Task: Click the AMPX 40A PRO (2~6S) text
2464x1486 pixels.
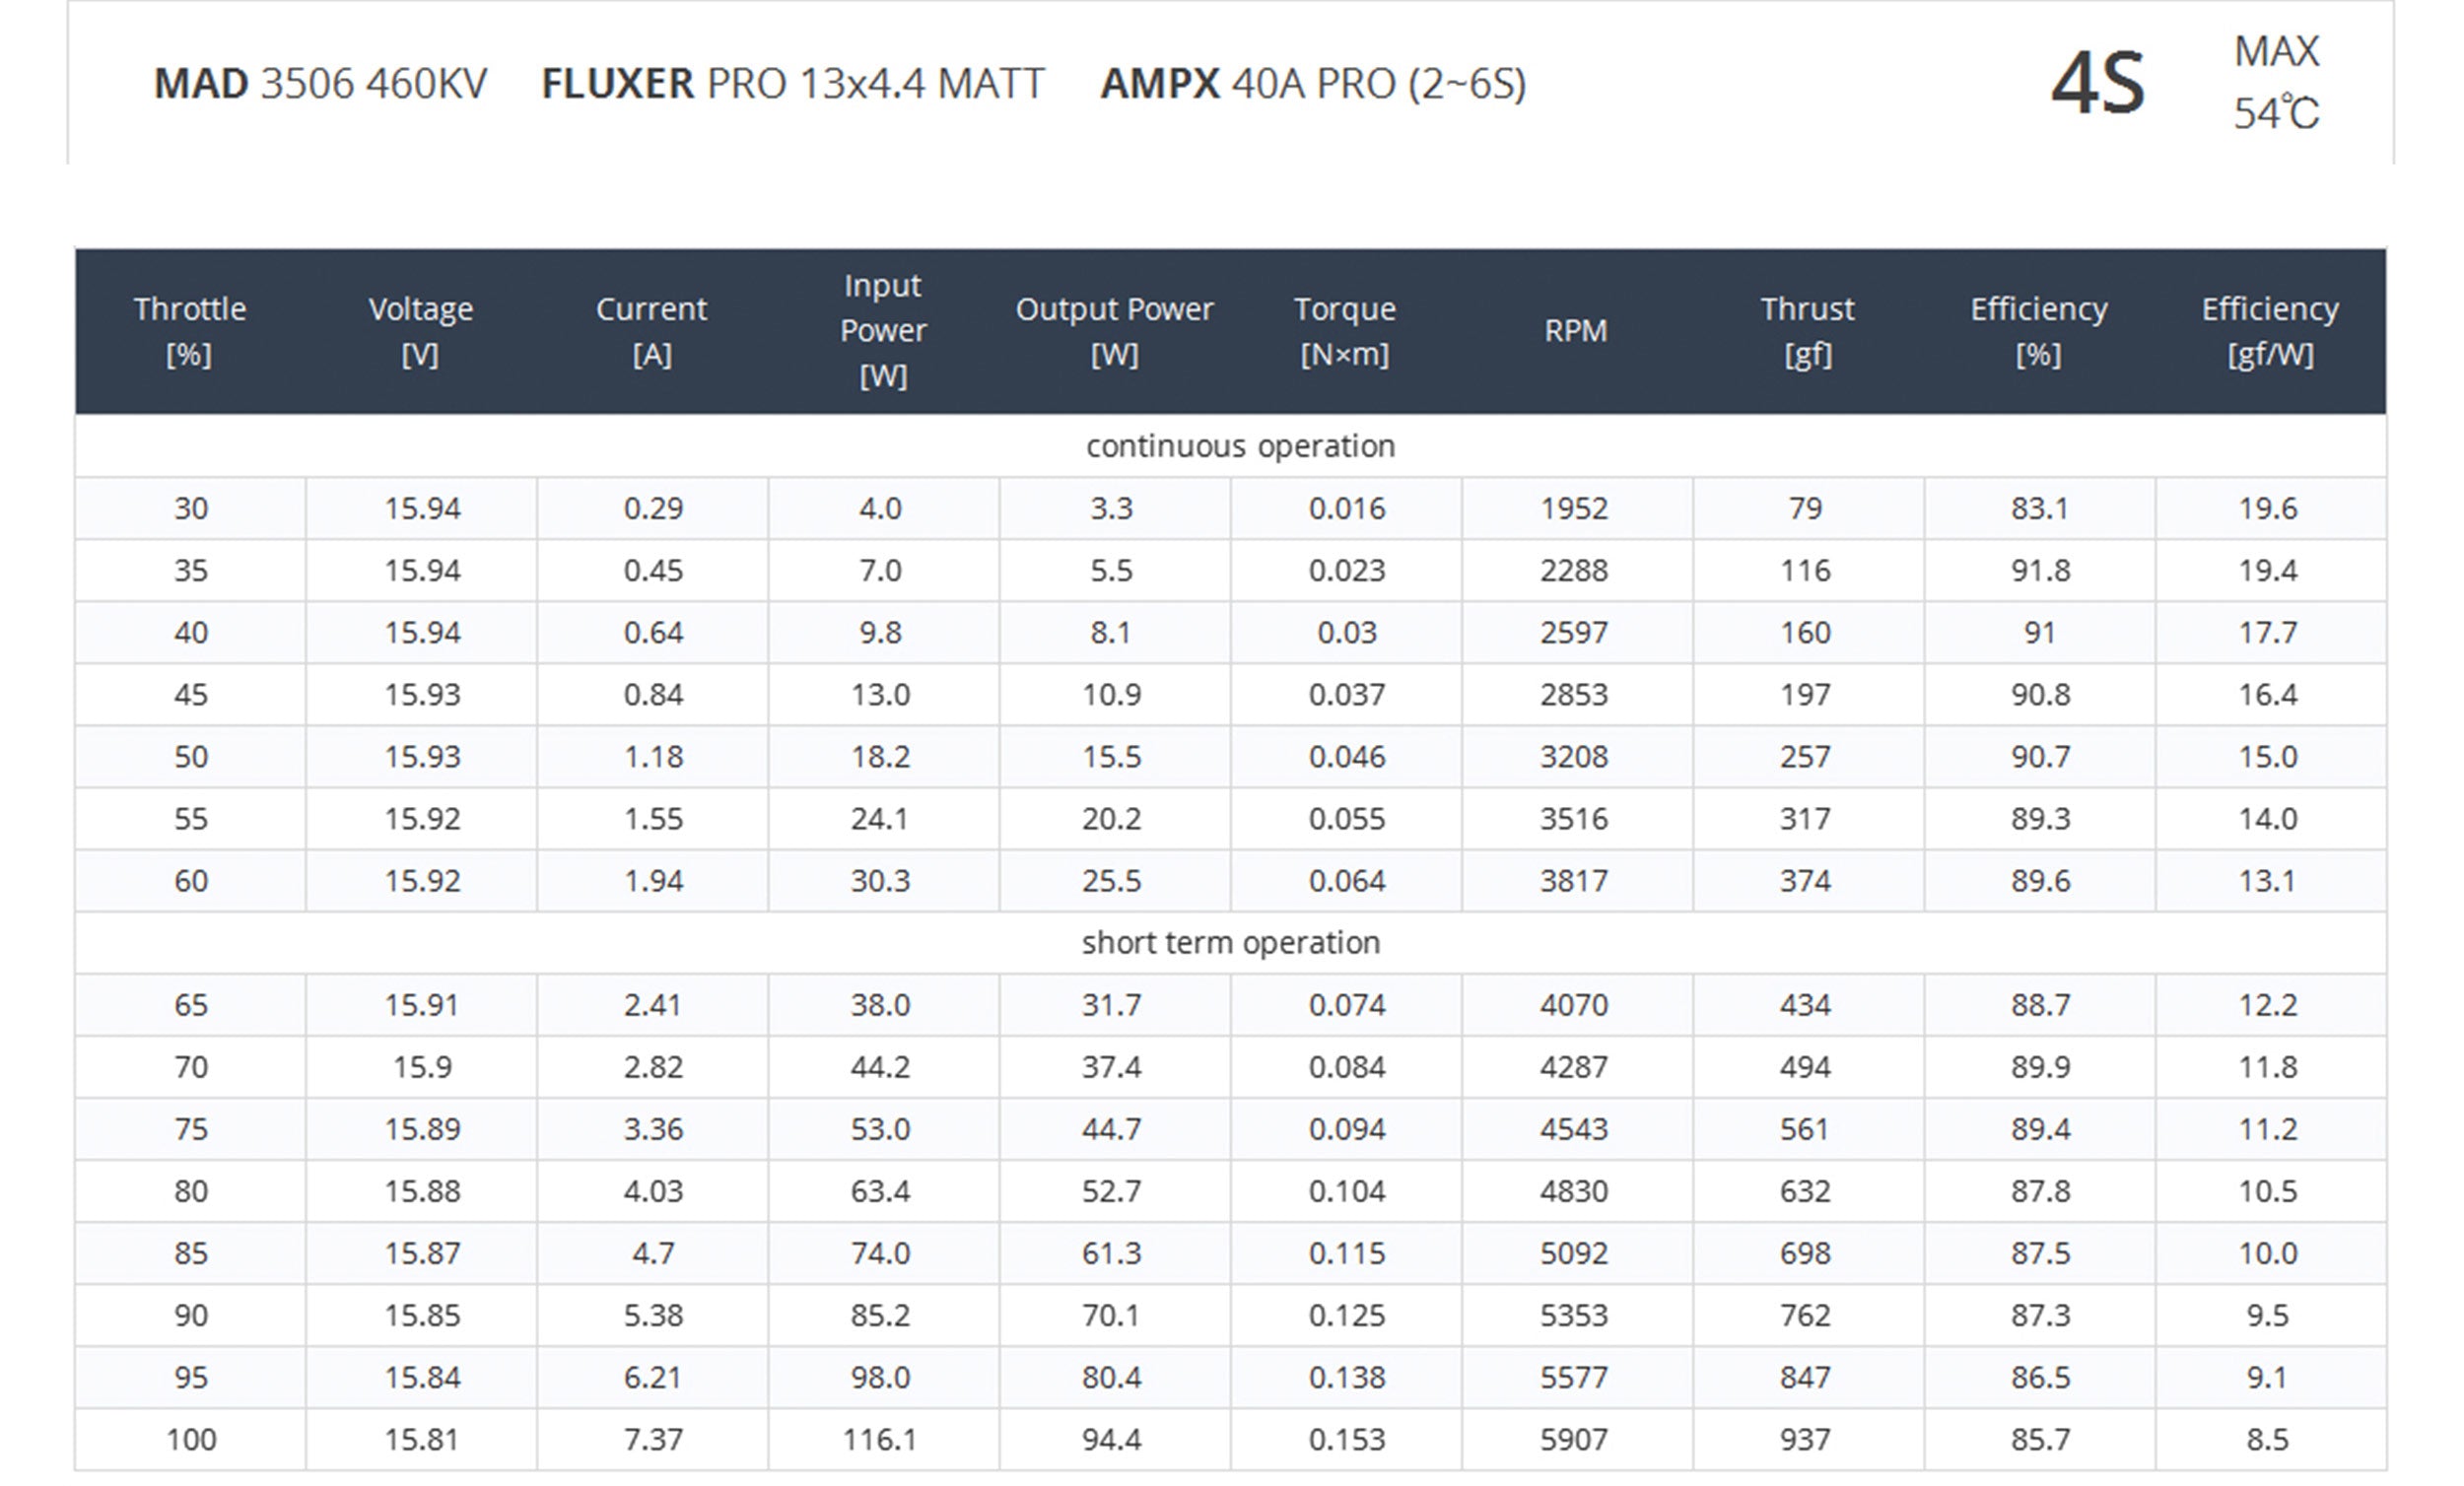Action: (1313, 84)
